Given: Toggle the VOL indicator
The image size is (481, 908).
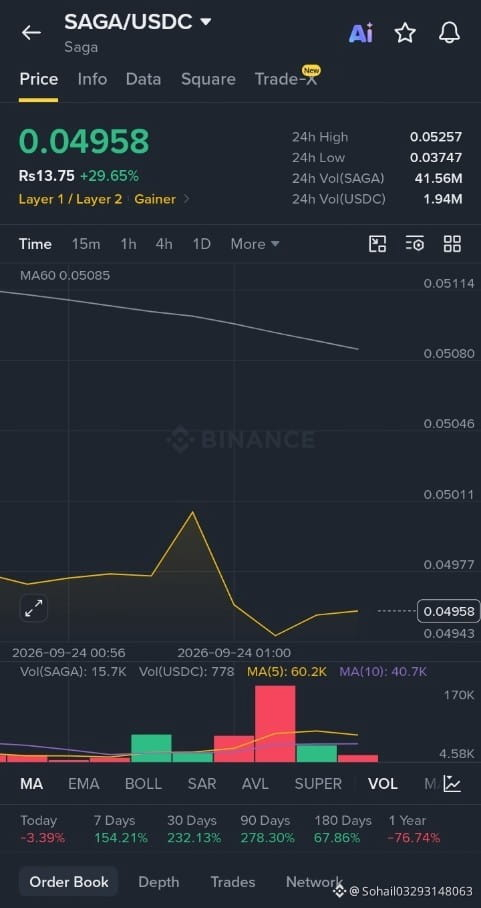Looking at the screenshot, I should coord(383,783).
